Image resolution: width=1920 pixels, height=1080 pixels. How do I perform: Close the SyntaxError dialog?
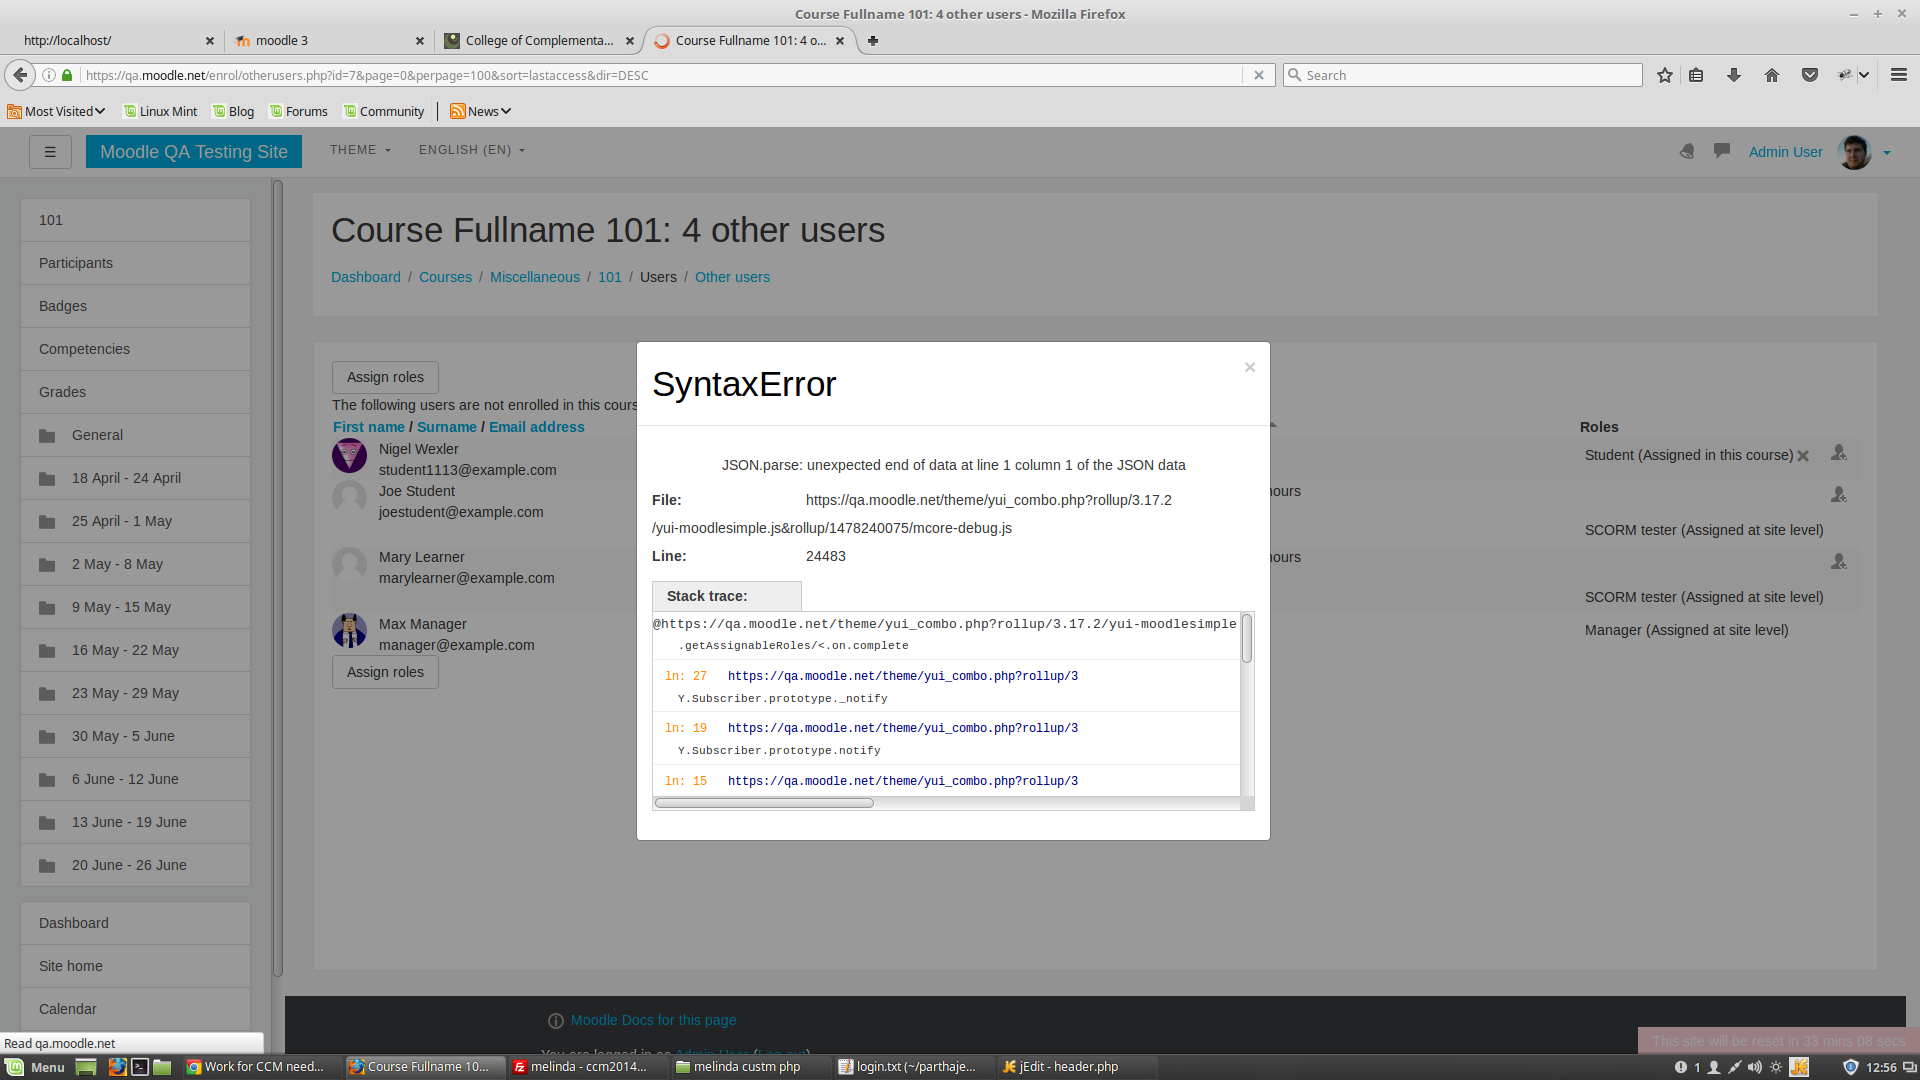[x=1249, y=367]
